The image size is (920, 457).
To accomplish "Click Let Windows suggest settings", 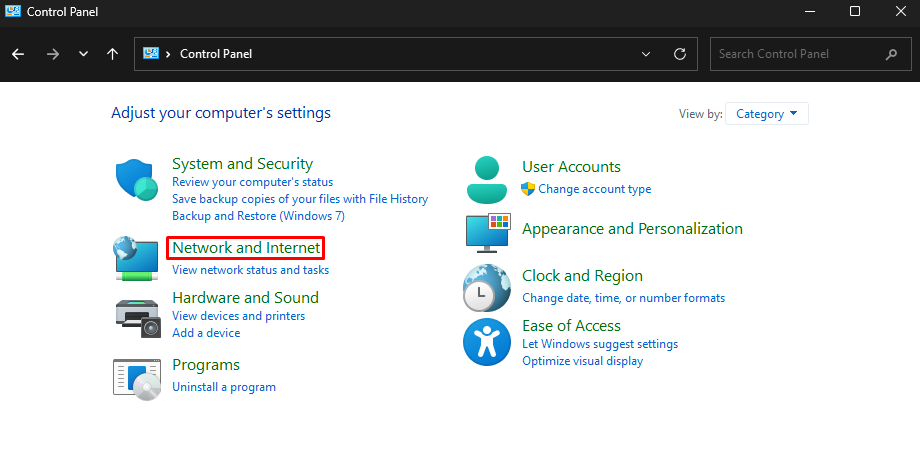I will [600, 344].
